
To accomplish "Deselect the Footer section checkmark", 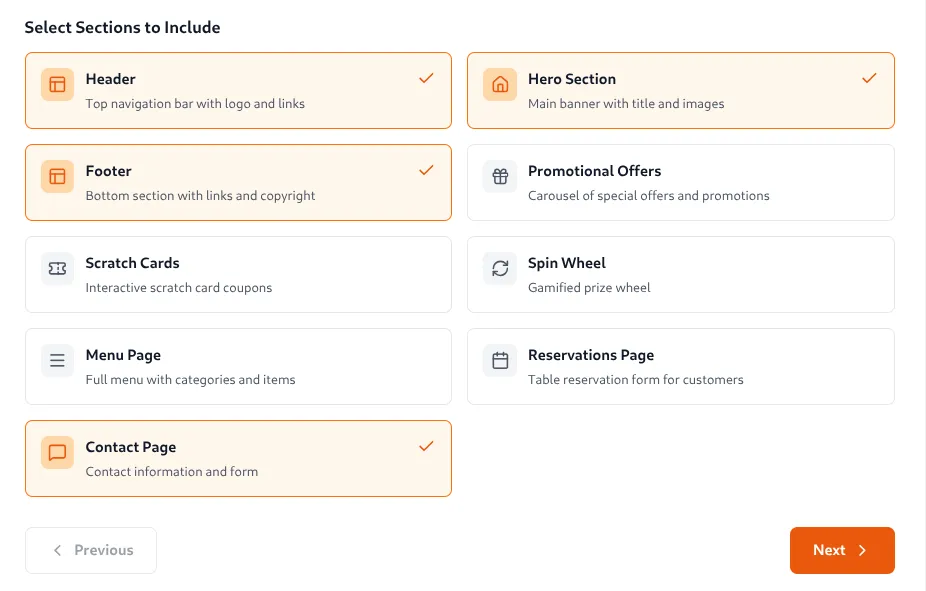I will point(427,170).
